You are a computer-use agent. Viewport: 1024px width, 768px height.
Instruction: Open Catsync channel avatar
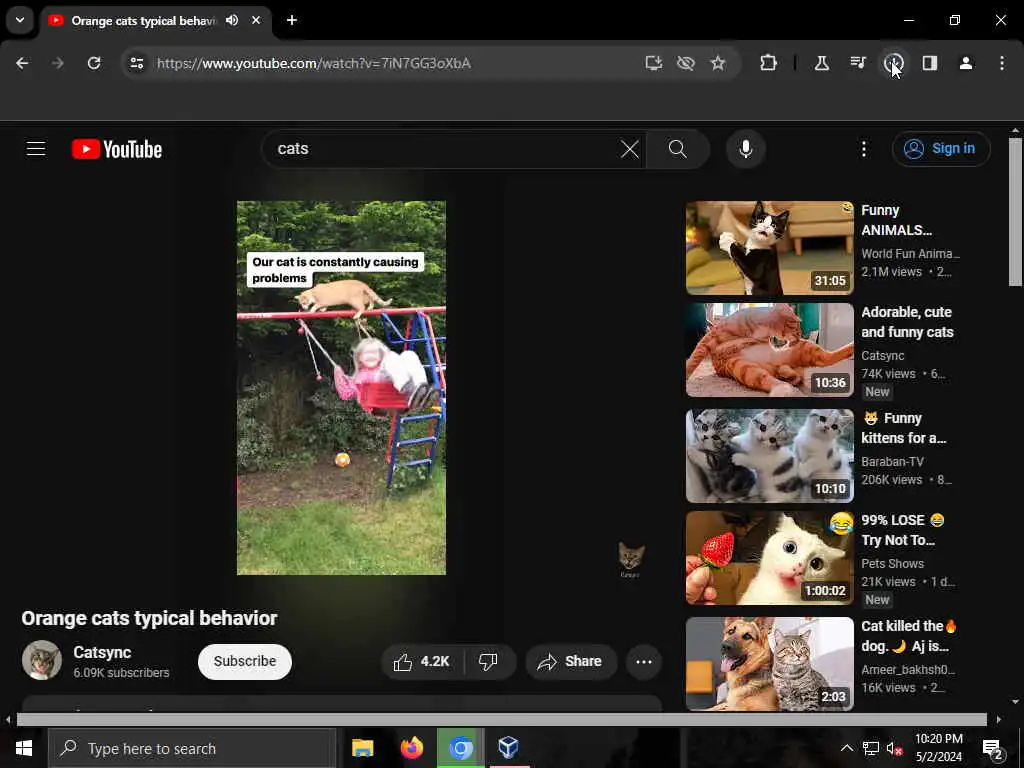(x=42, y=660)
